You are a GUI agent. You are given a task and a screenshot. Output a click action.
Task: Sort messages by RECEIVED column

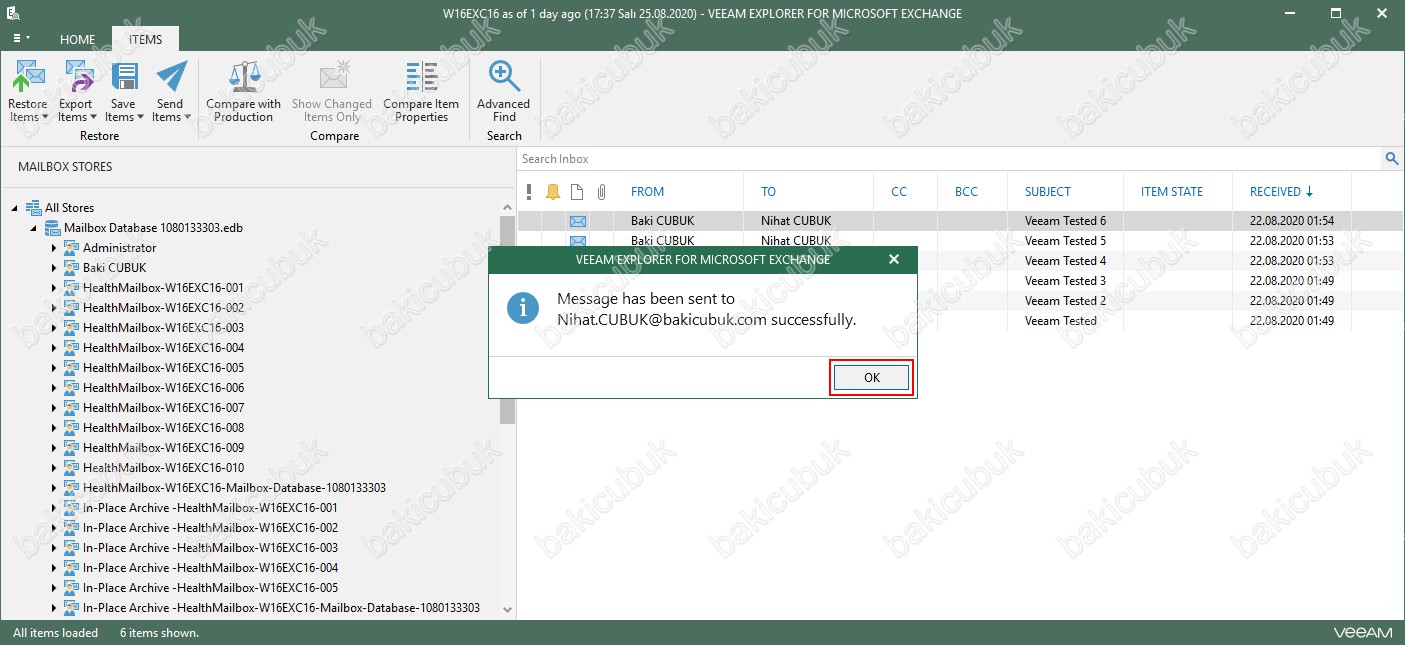(1282, 192)
